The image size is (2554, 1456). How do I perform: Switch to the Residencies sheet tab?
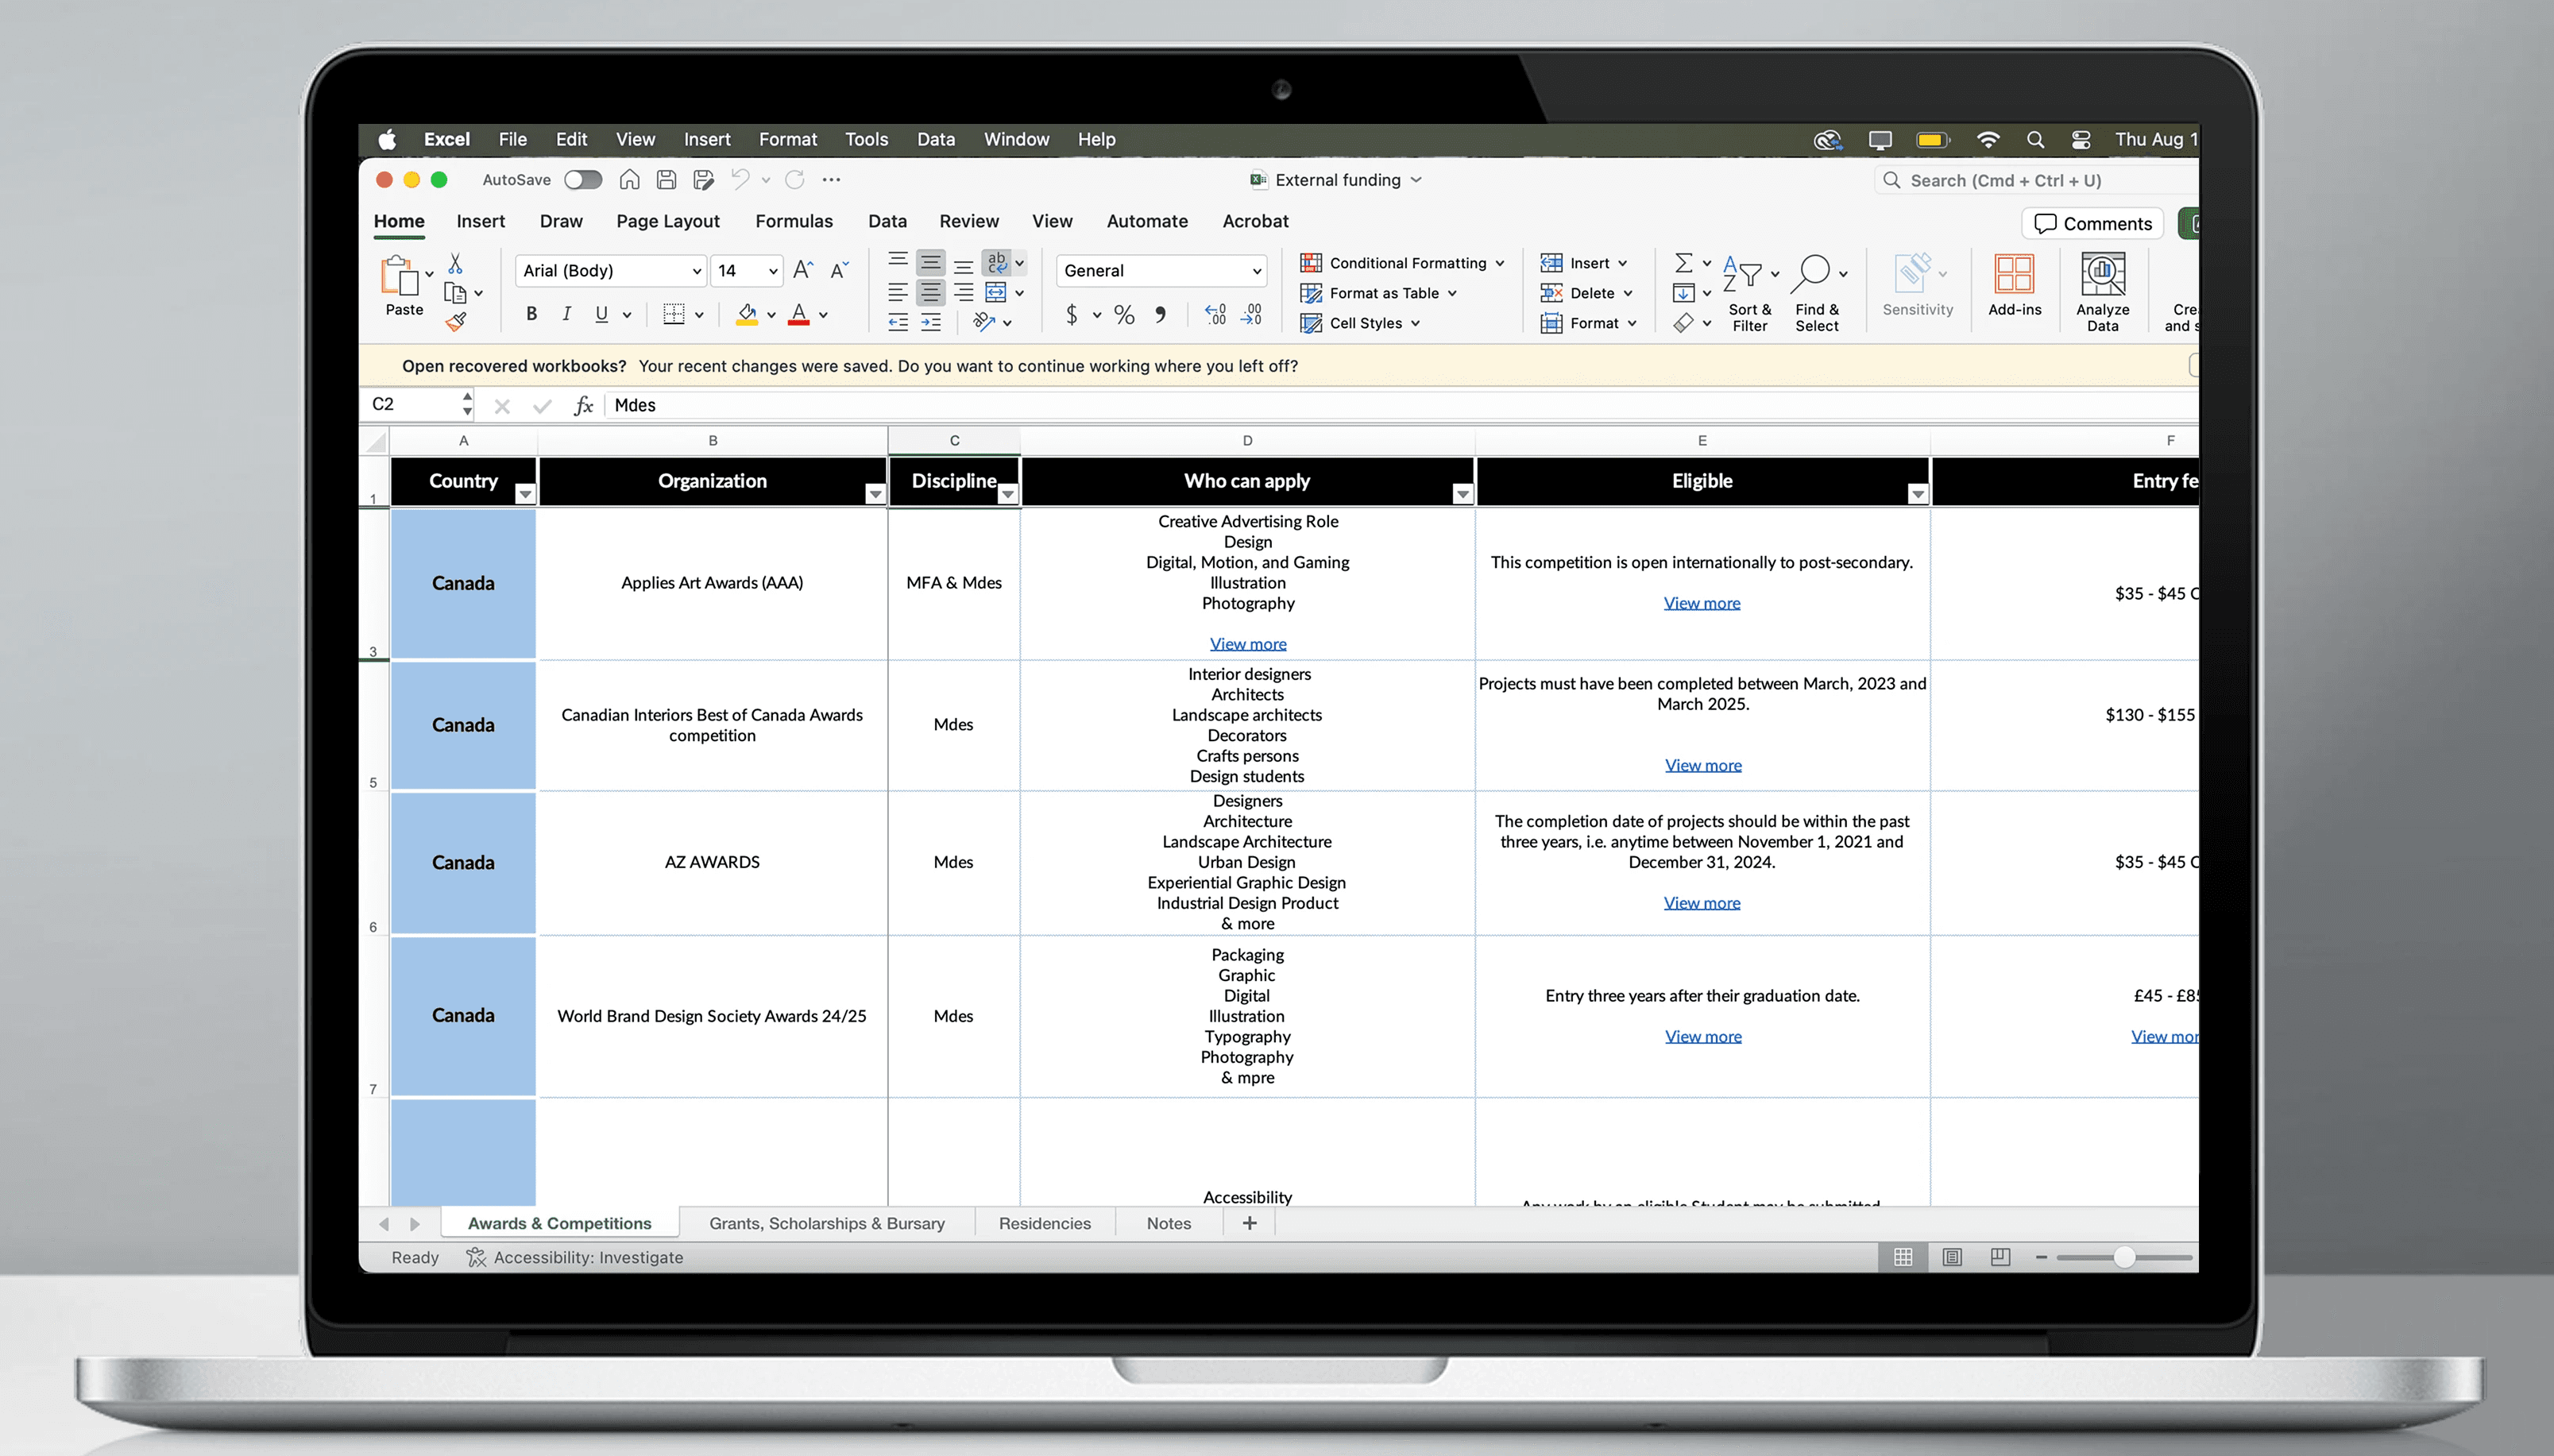pos(1044,1223)
